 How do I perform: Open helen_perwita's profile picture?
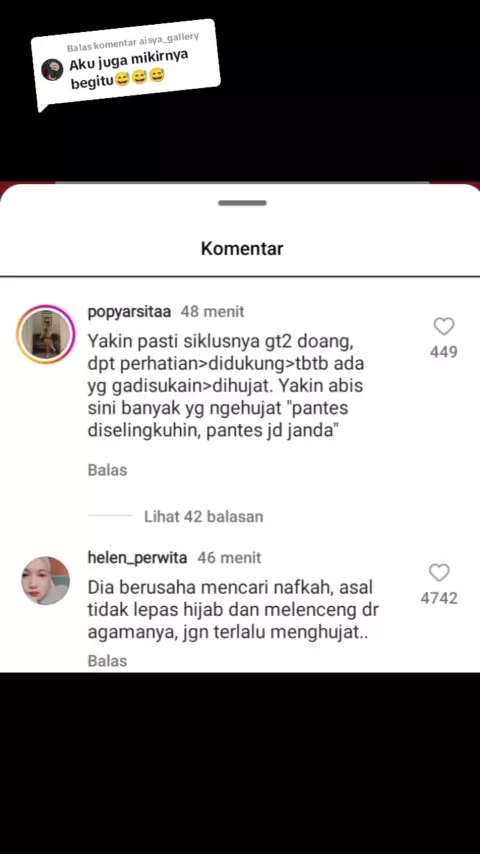pyautogui.click(x=45, y=581)
